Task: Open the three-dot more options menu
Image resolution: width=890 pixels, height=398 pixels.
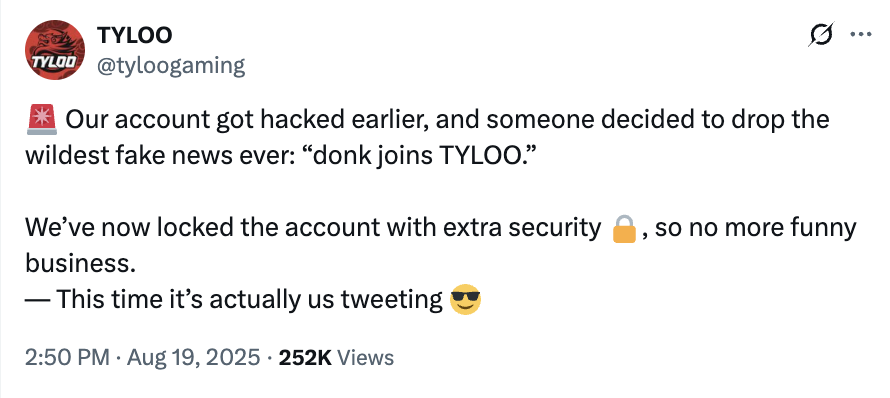Action: tap(860, 34)
